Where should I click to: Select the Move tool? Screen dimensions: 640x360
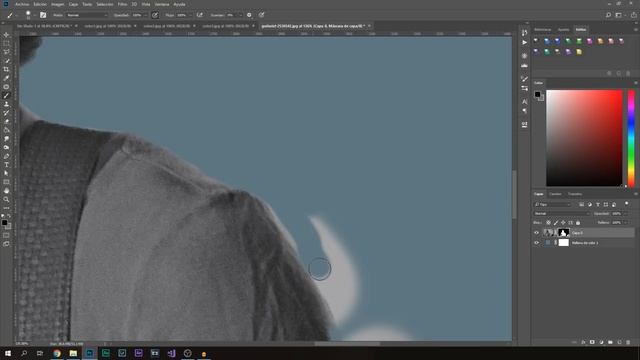tap(6, 35)
